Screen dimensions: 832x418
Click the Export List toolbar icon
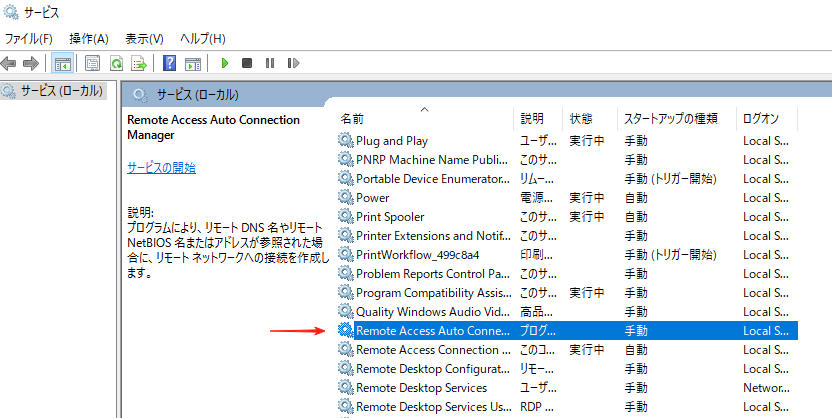click(140, 64)
